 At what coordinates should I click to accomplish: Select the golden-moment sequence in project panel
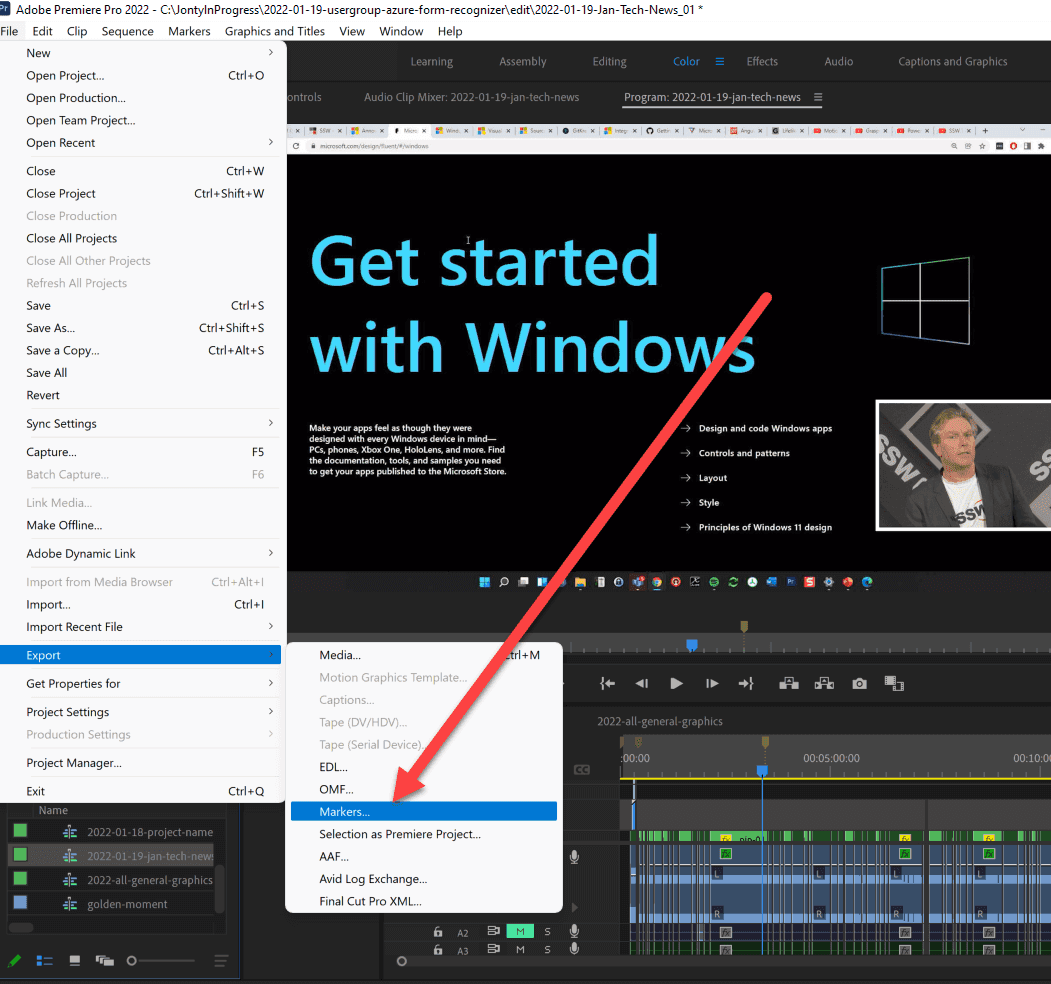pyautogui.click(x=127, y=904)
